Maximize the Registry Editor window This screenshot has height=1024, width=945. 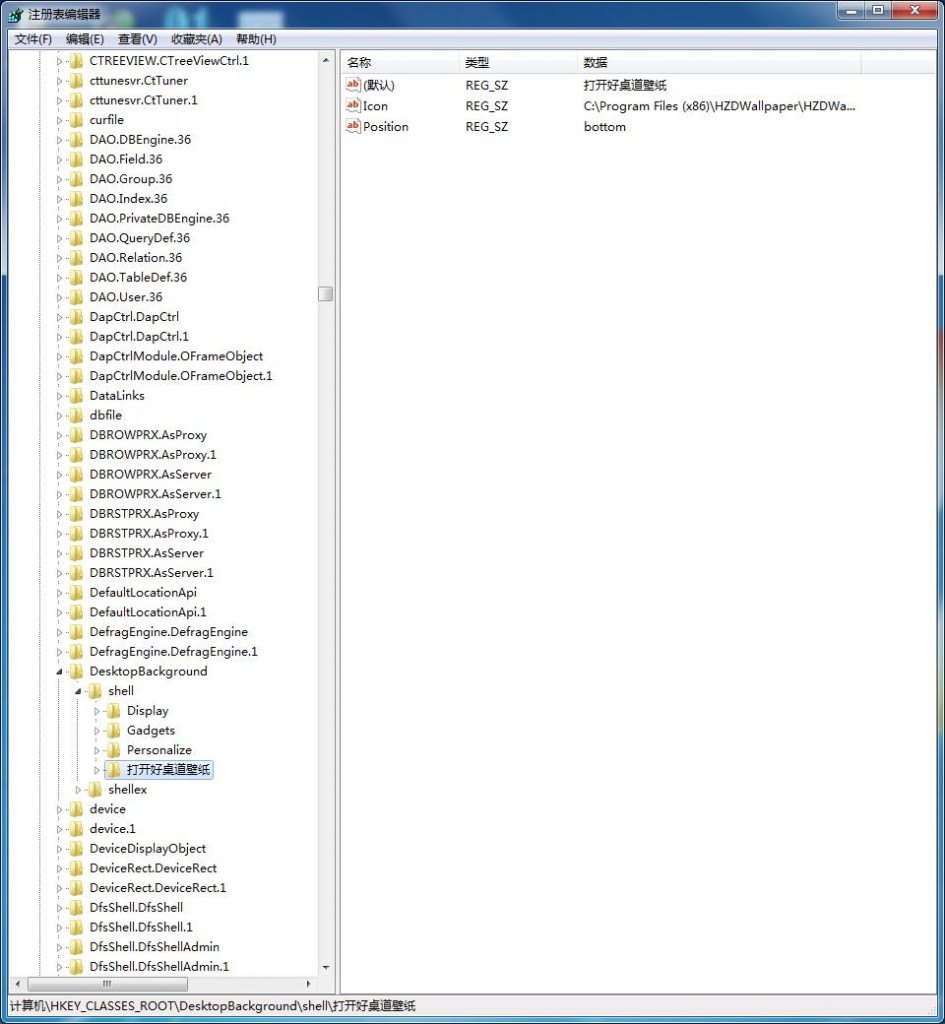(878, 10)
